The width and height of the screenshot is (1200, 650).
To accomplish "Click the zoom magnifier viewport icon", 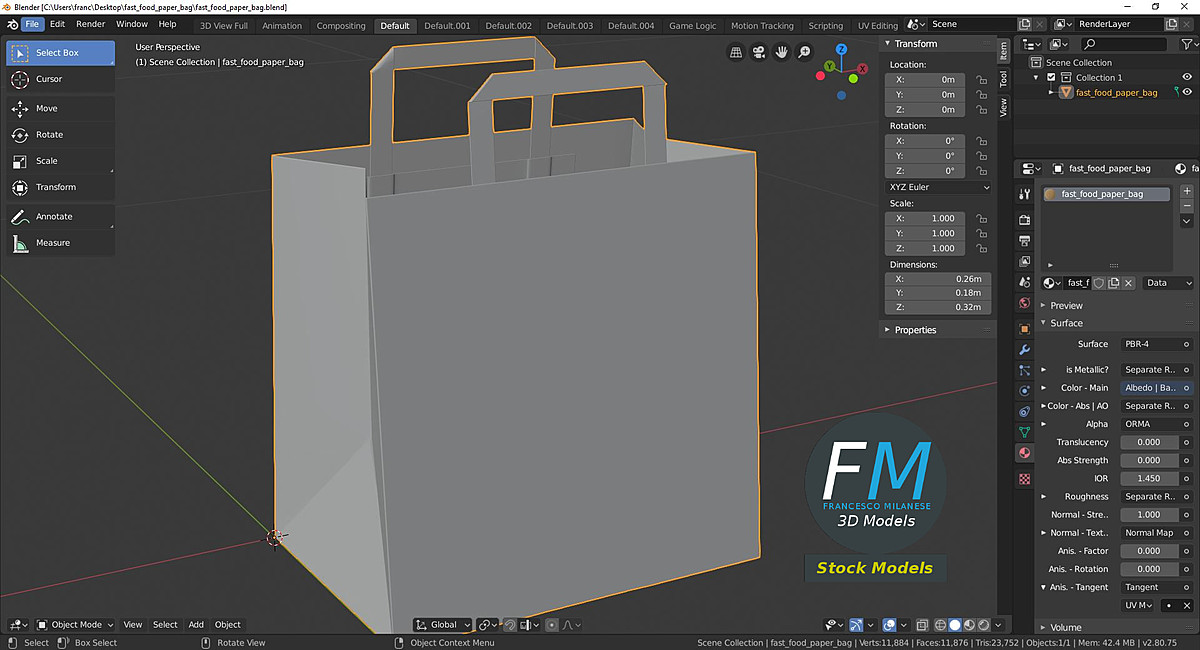I will 804,52.
